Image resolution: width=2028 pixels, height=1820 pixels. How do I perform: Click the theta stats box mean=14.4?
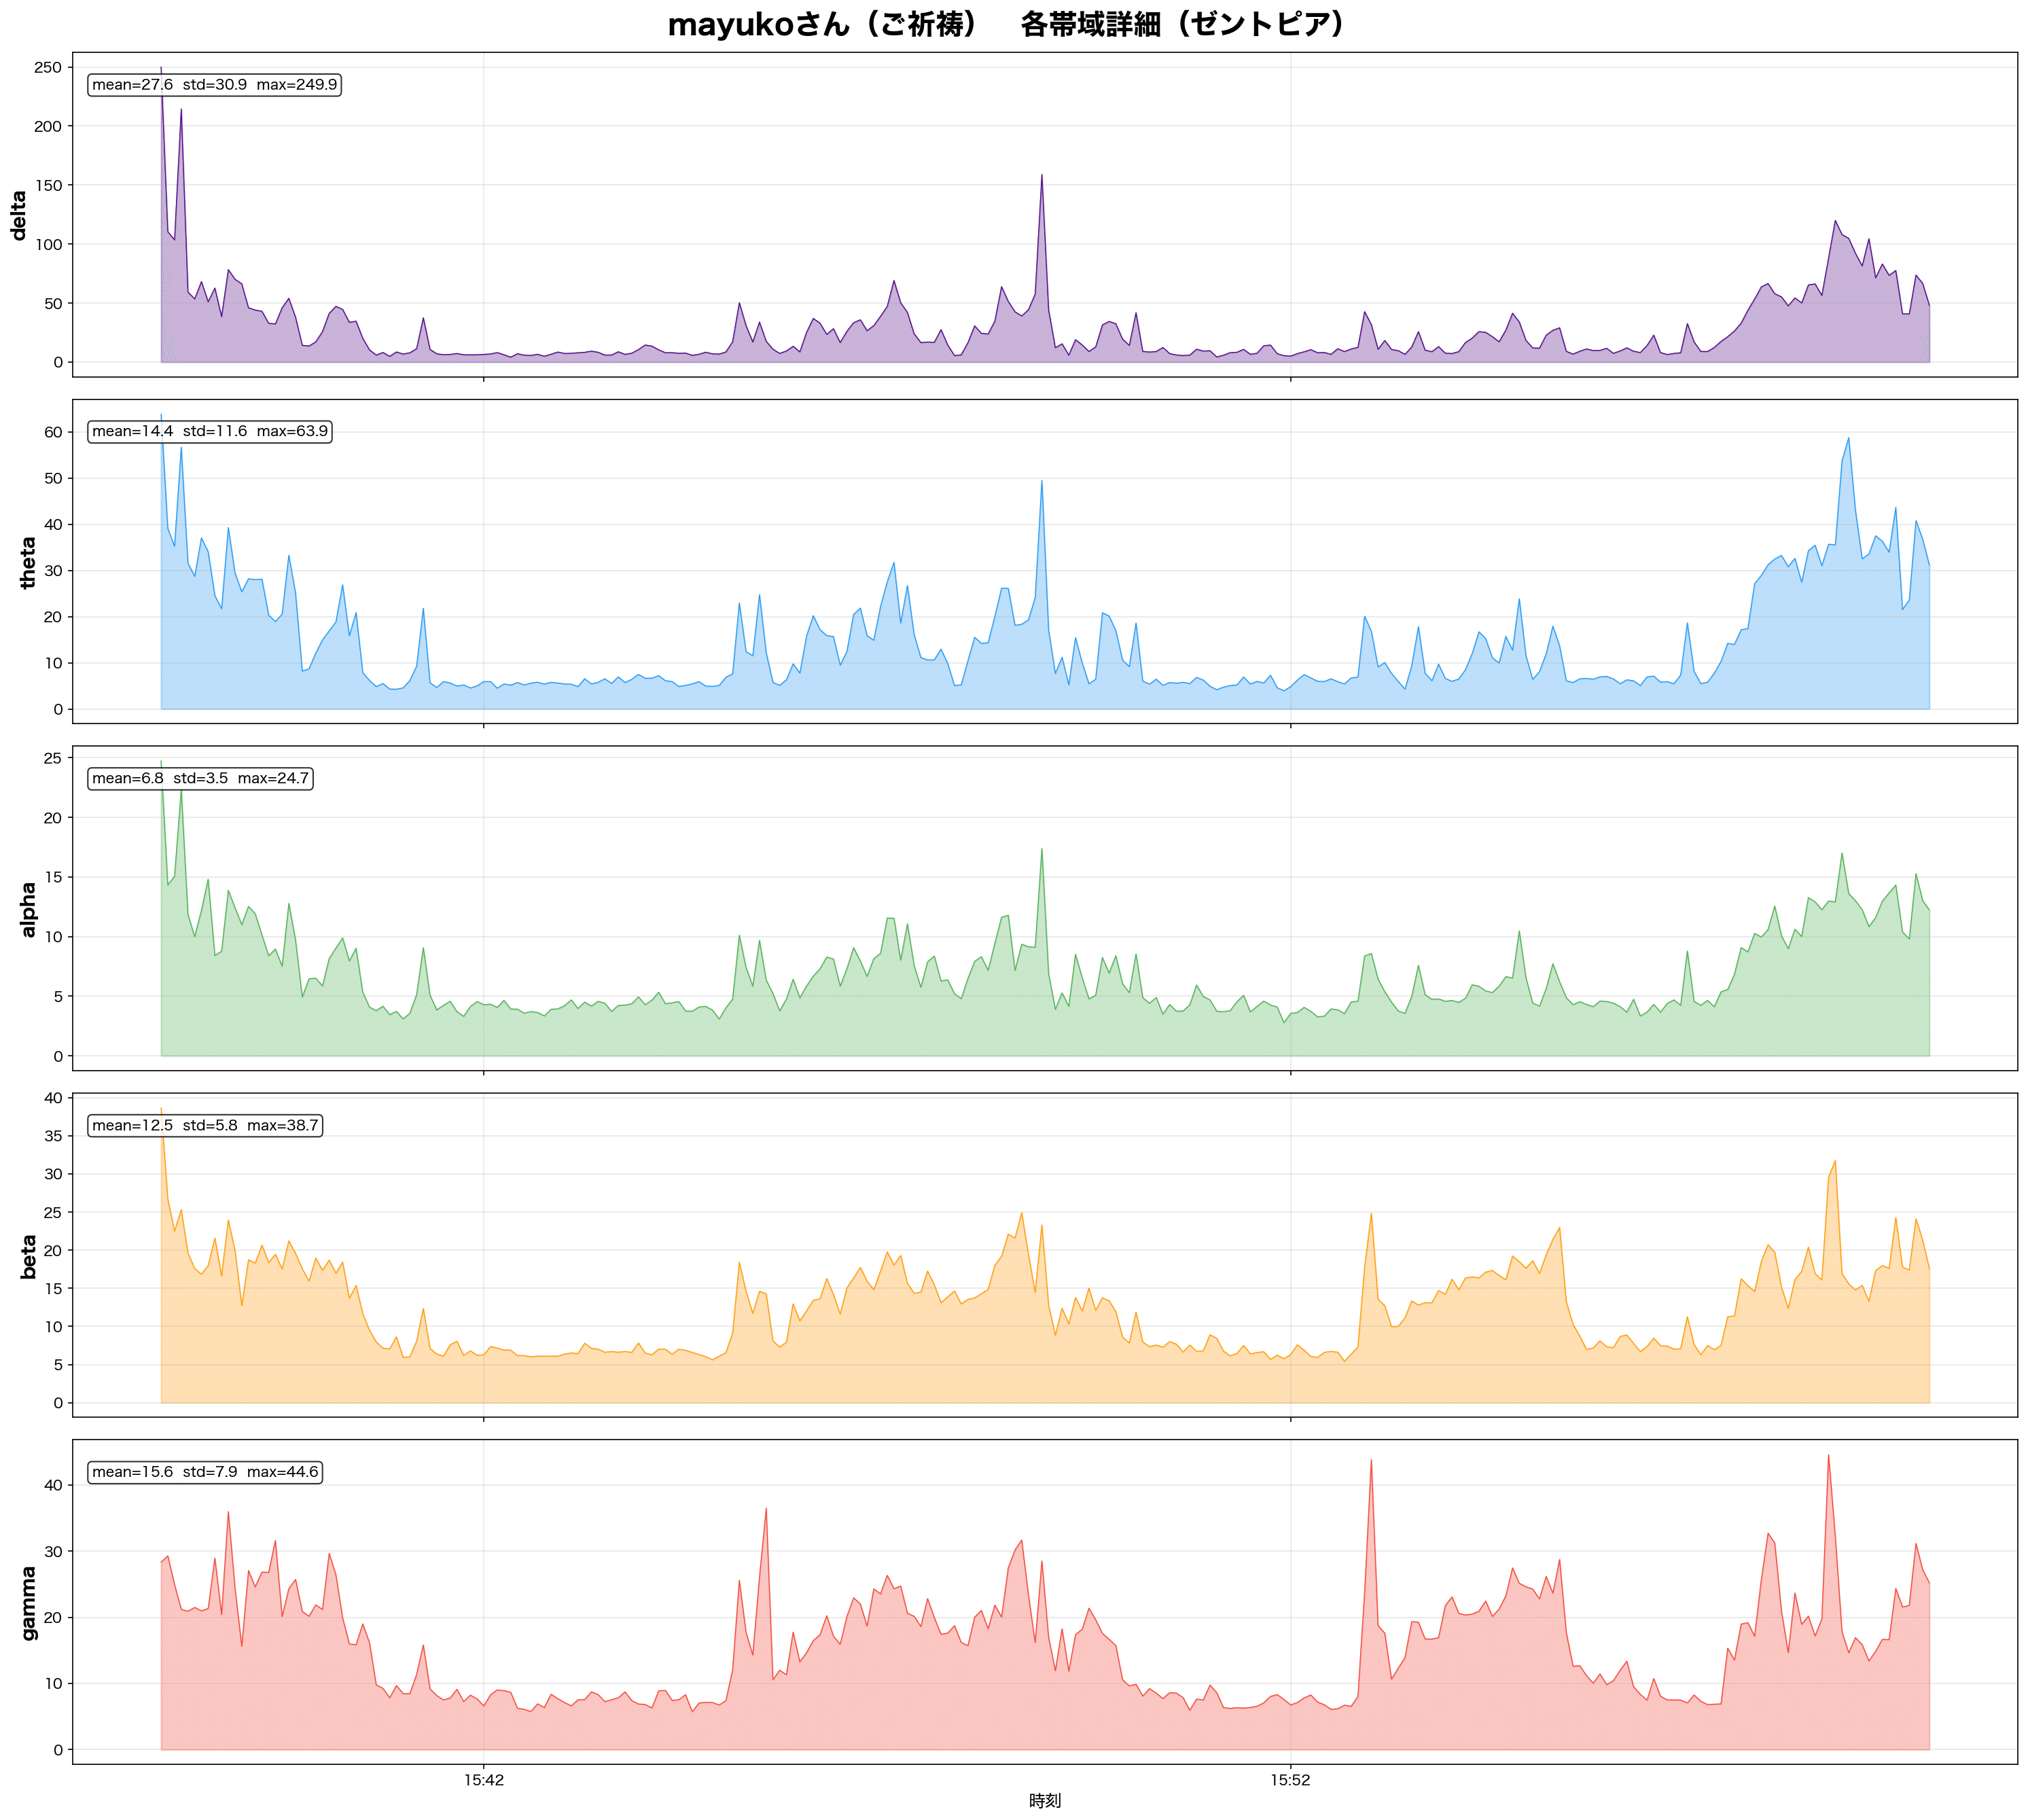pos(210,431)
